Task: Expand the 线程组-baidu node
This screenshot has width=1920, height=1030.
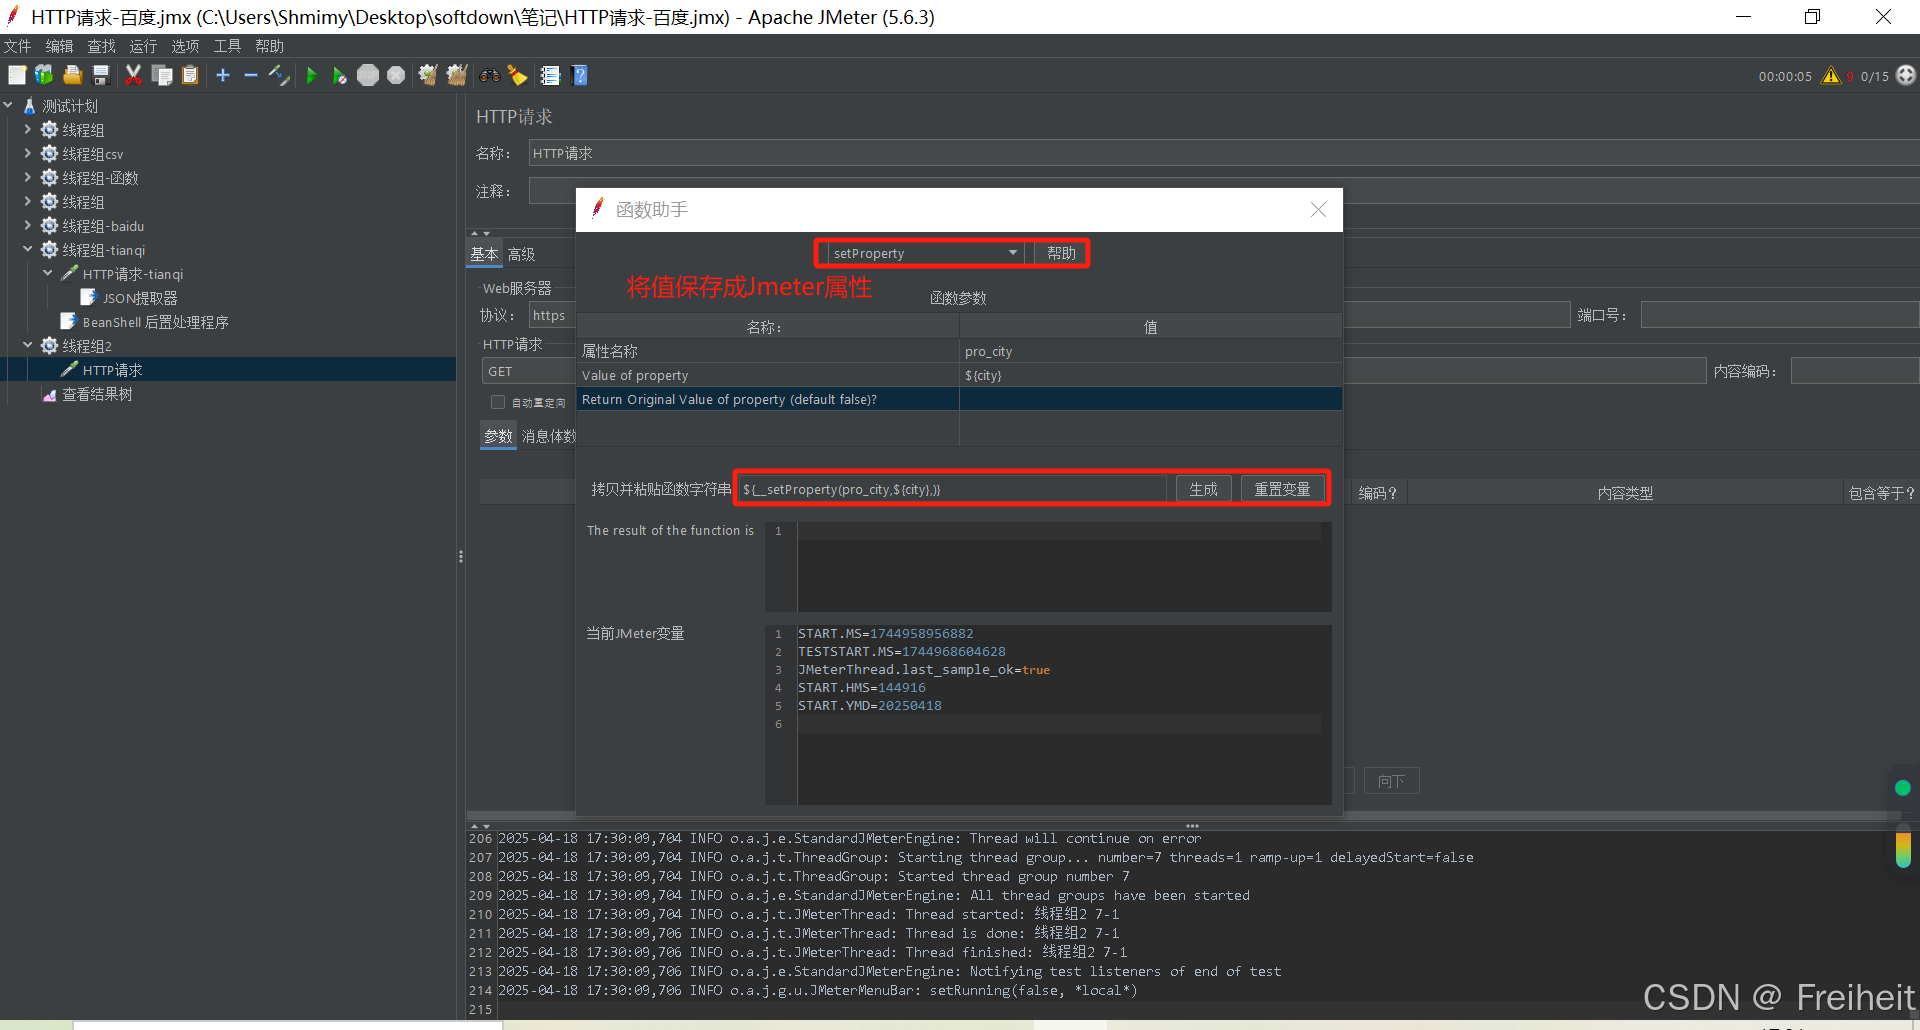Action: coord(27,225)
